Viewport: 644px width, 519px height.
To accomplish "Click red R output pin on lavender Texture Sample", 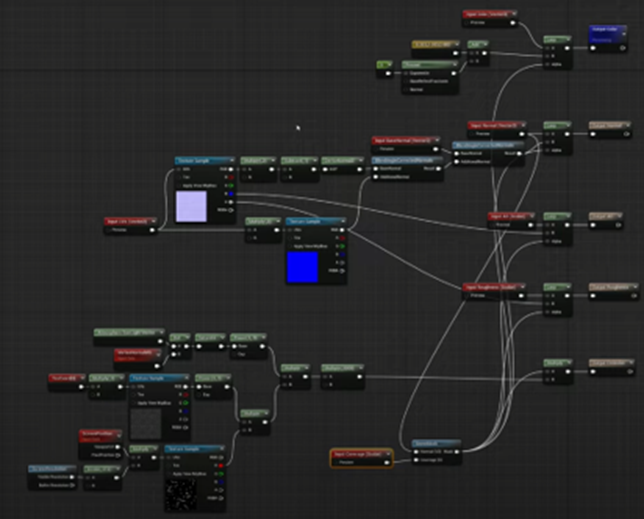I will point(231,177).
